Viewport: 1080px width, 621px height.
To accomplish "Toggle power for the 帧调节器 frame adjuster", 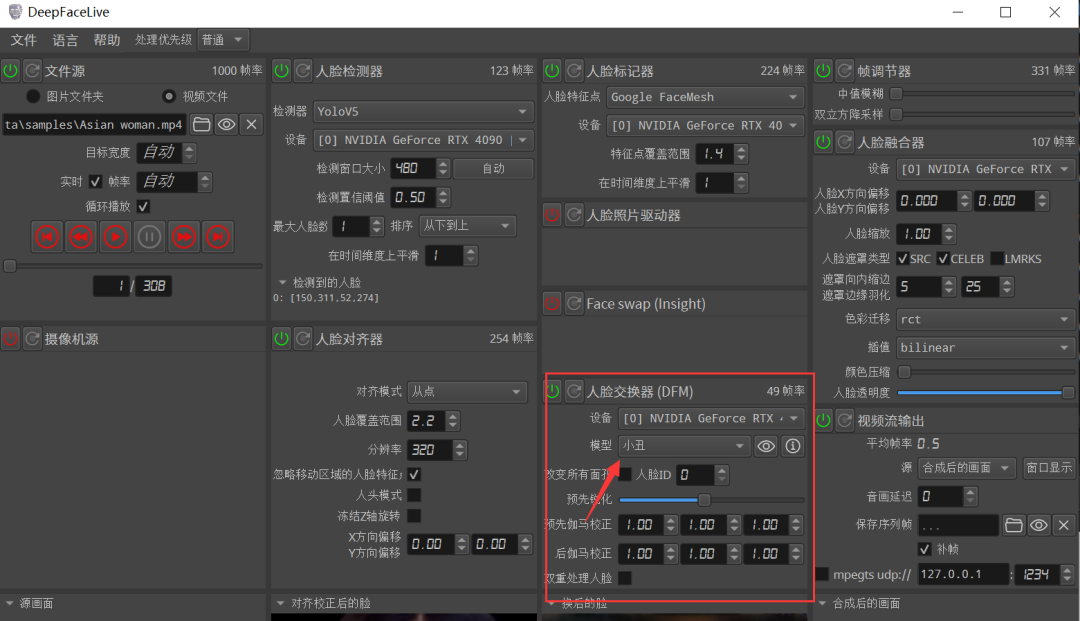I will point(823,70).
